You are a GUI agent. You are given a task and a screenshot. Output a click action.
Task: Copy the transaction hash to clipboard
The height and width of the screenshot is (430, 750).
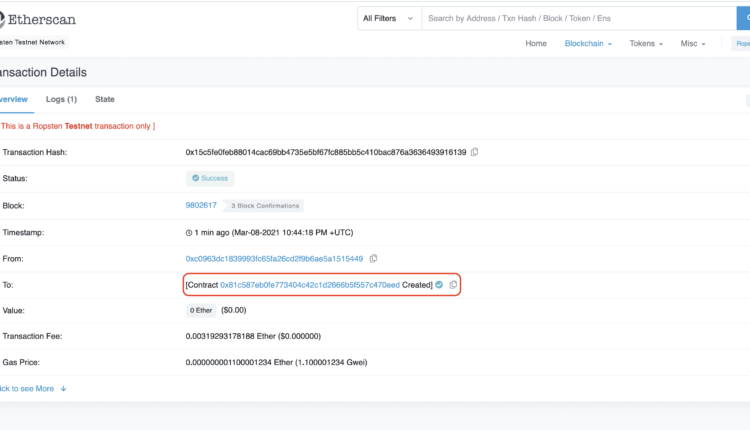coord(475,152)
